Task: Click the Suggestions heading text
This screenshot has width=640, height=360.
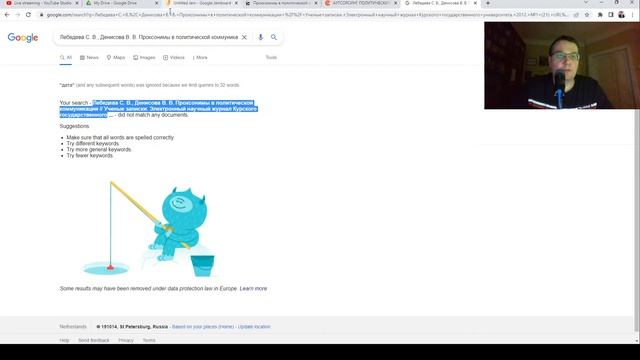Action: (x=74, y=127)
